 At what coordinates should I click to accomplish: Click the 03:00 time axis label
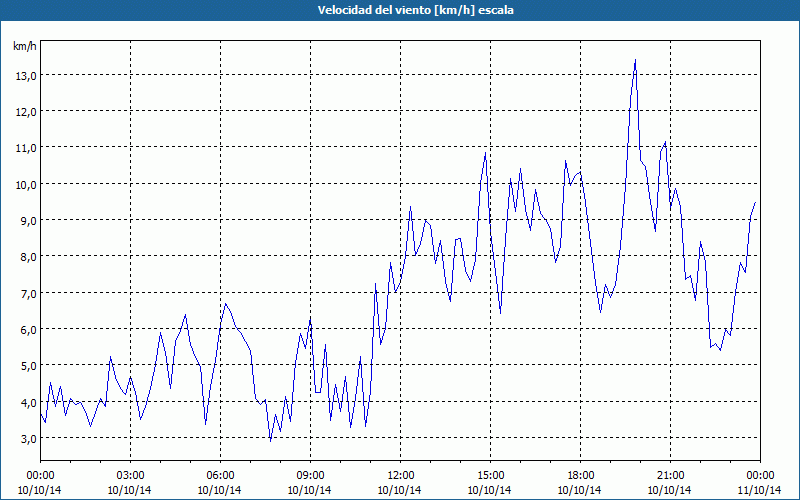point(130,475)
